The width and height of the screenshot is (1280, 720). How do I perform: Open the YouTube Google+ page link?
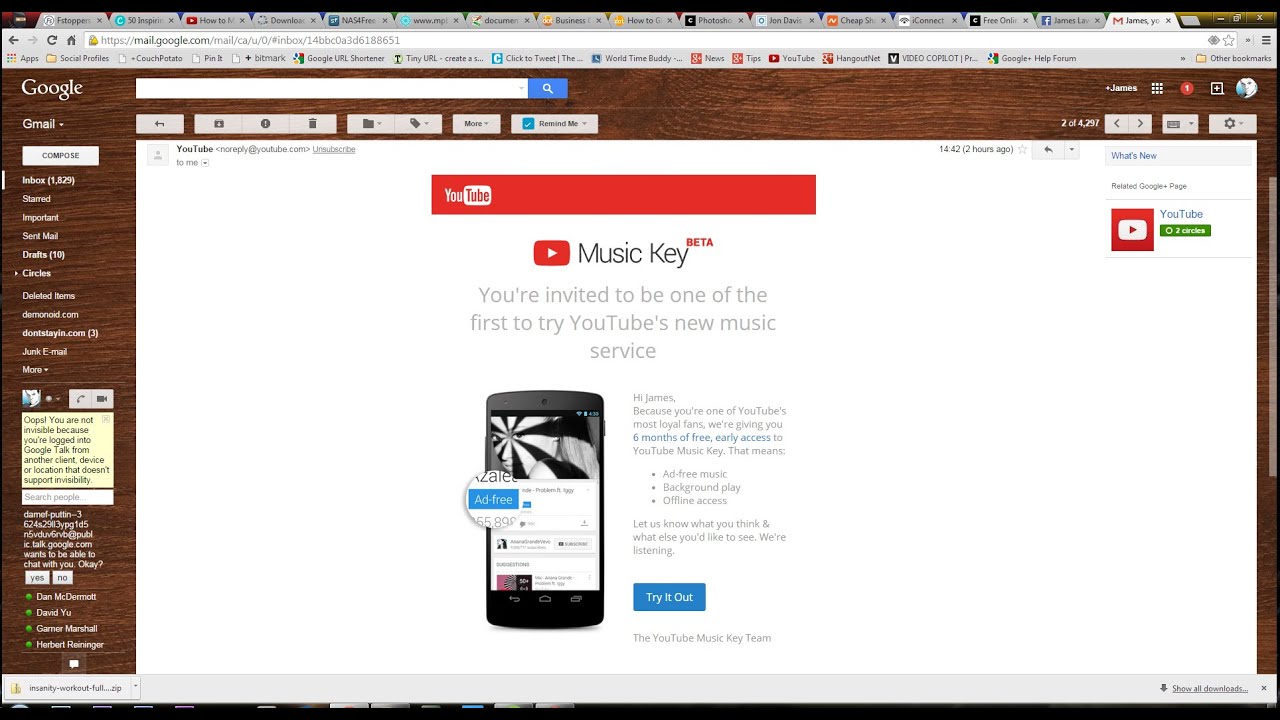click(1181, 214)
